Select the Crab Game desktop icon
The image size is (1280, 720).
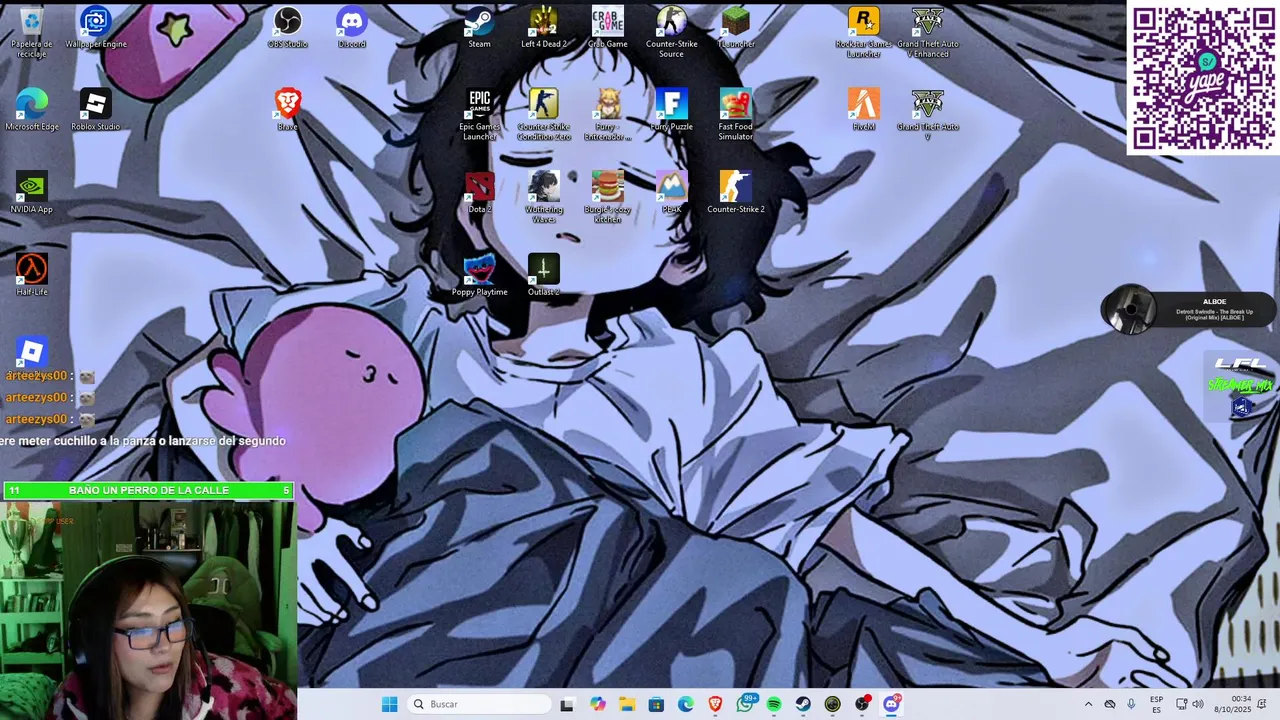pos(608,28)
